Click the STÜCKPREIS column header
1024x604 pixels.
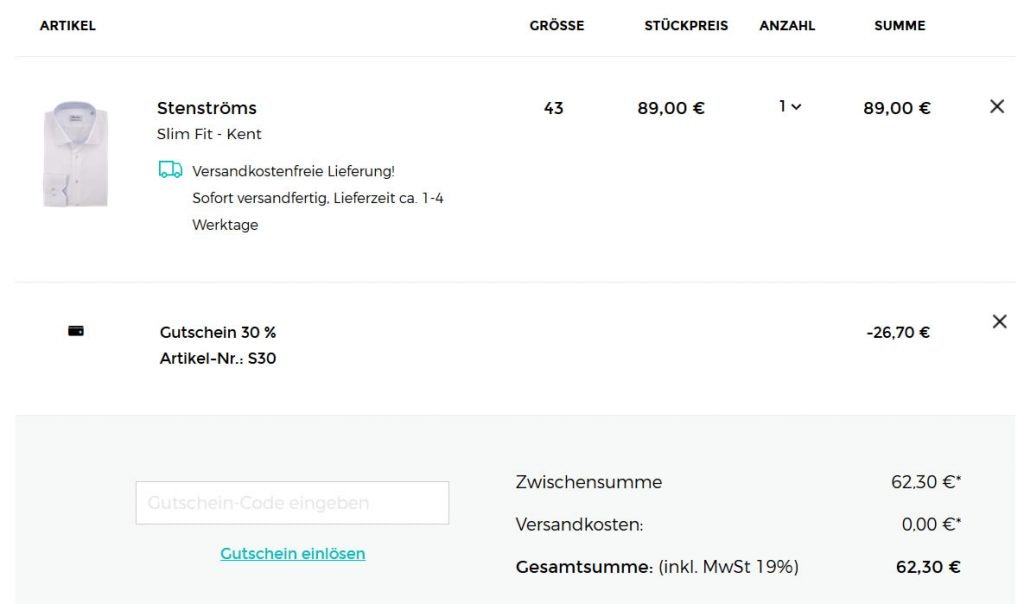point(686,26)
